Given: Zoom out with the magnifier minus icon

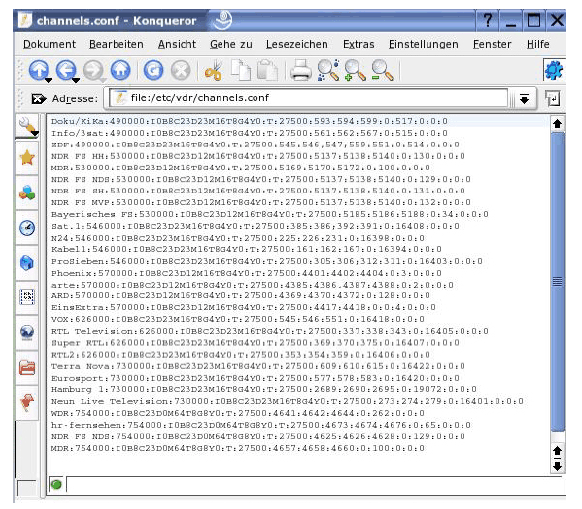Looking at the screenshot, I should [382, 70].
